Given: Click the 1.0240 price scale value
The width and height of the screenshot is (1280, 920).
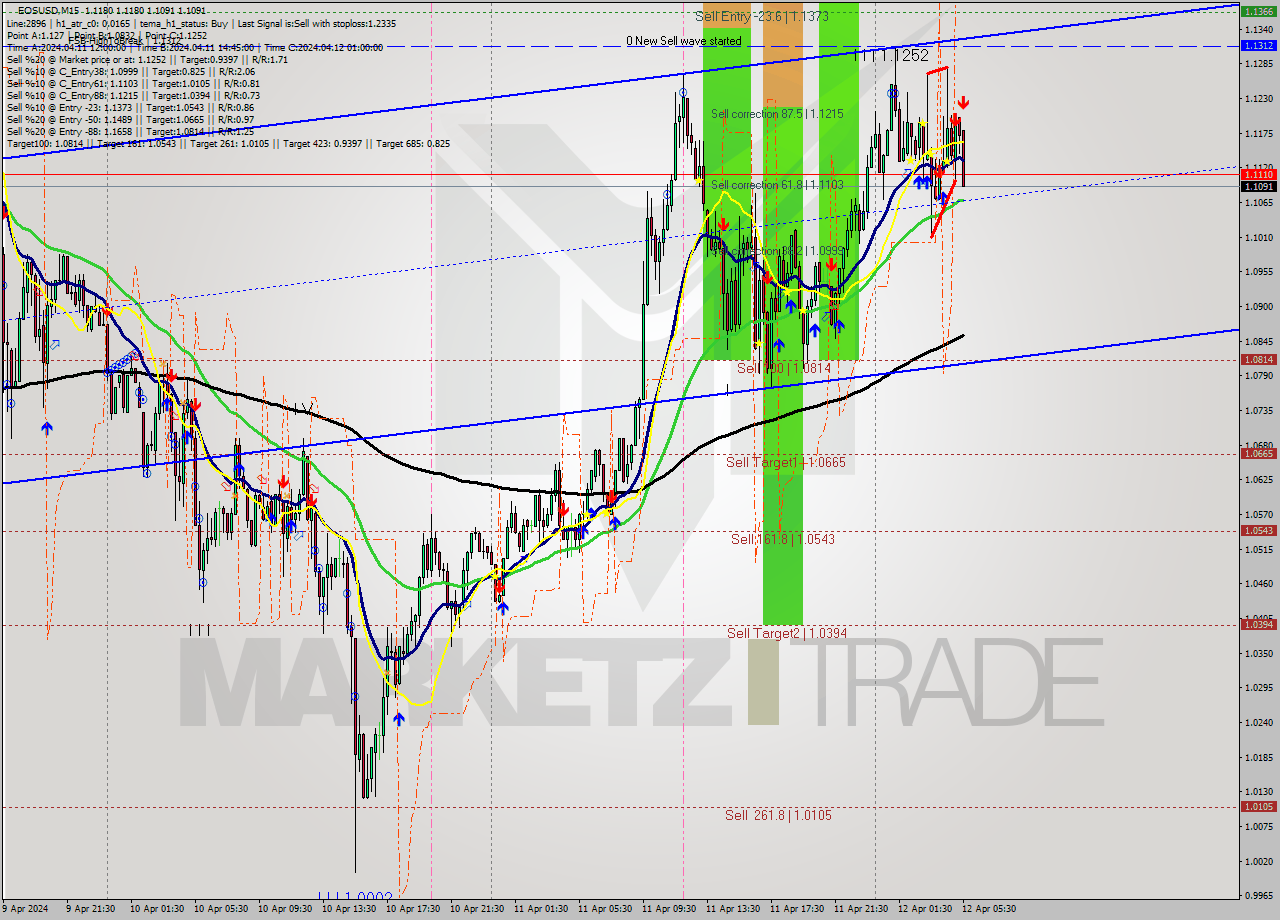Looking at the screenshot, I should [1257, 723].
